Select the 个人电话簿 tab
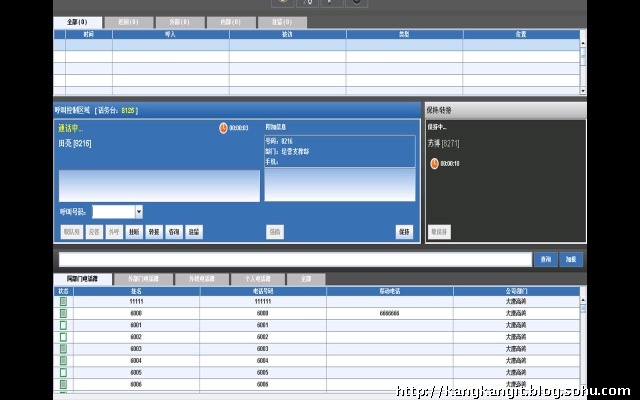640x400 pixels. tap(257, 278)
